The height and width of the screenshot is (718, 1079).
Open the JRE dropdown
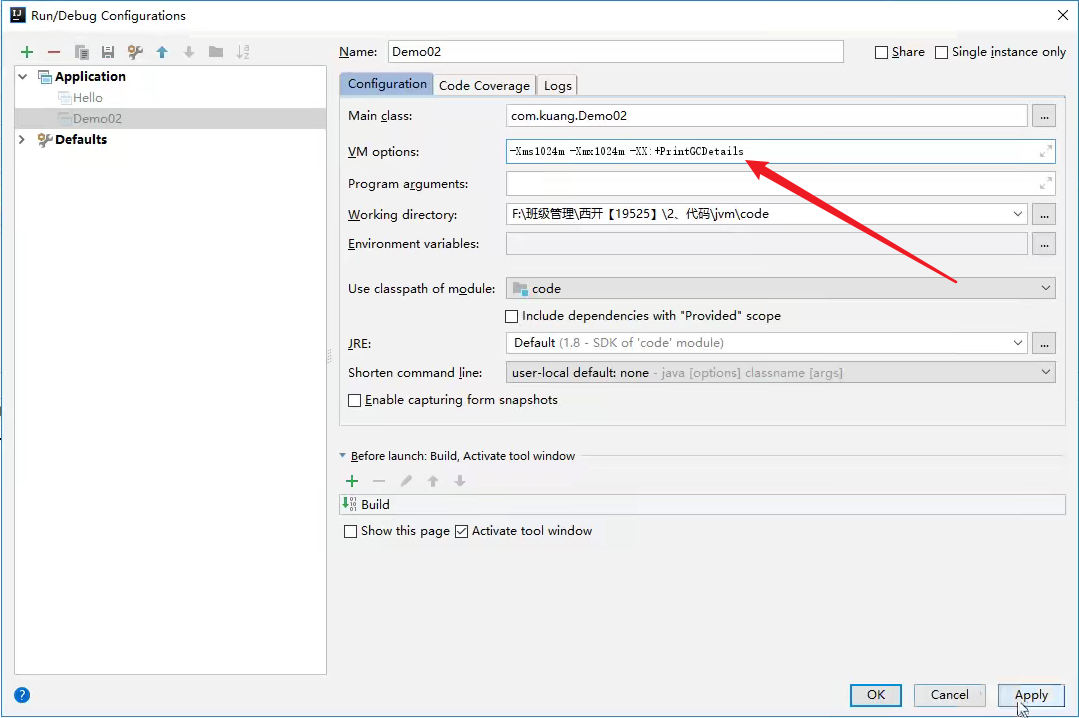coord(1018,343)
